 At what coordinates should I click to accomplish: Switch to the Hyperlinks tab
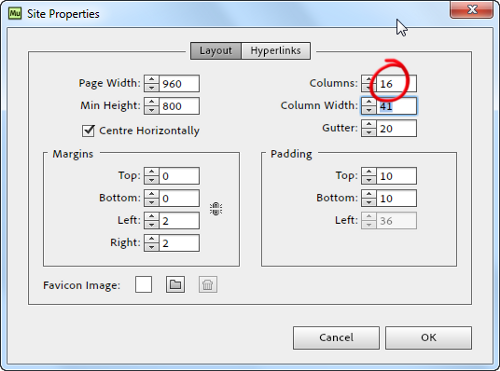pos(276,51)
